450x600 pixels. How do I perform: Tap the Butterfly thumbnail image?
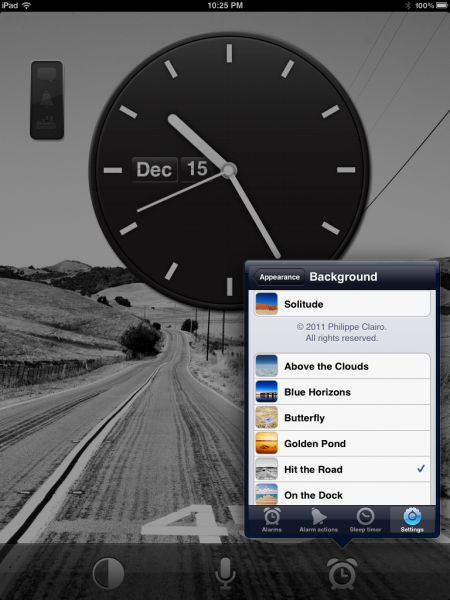266,417
